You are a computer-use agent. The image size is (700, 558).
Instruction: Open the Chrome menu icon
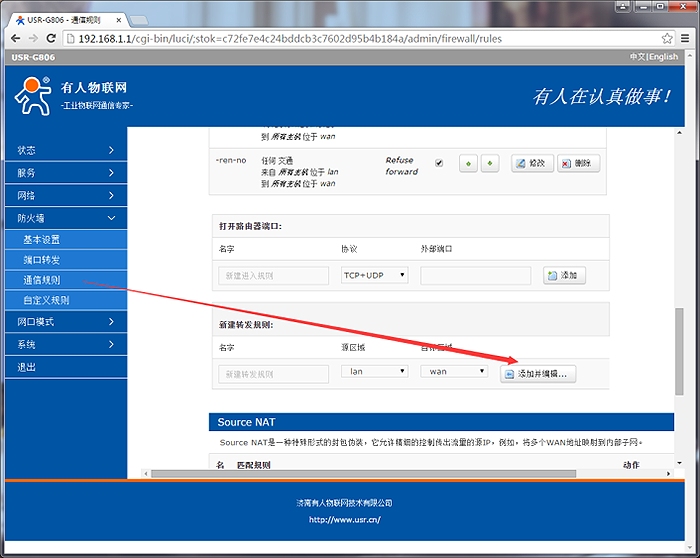pyautogui.click(x=686, y=38)
